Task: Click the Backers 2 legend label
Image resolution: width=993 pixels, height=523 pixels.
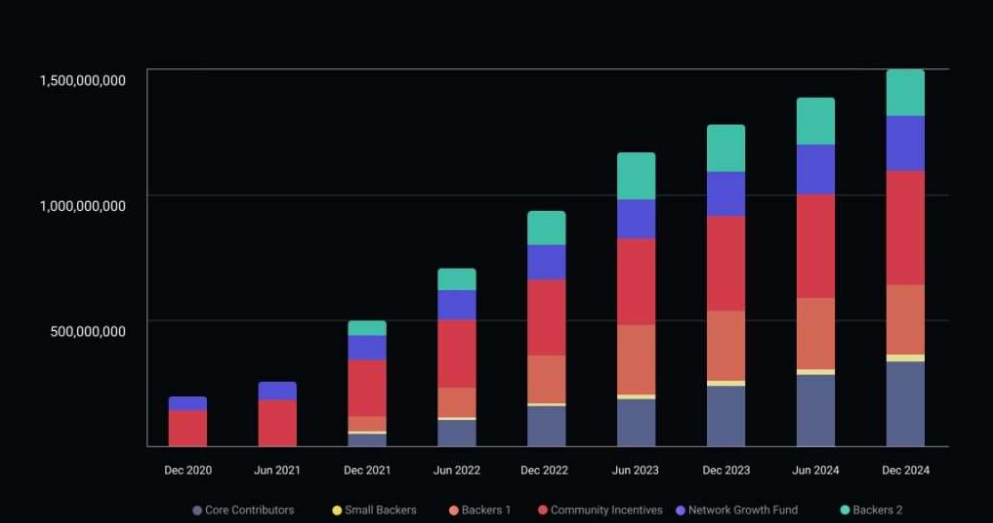Action: 877,510
